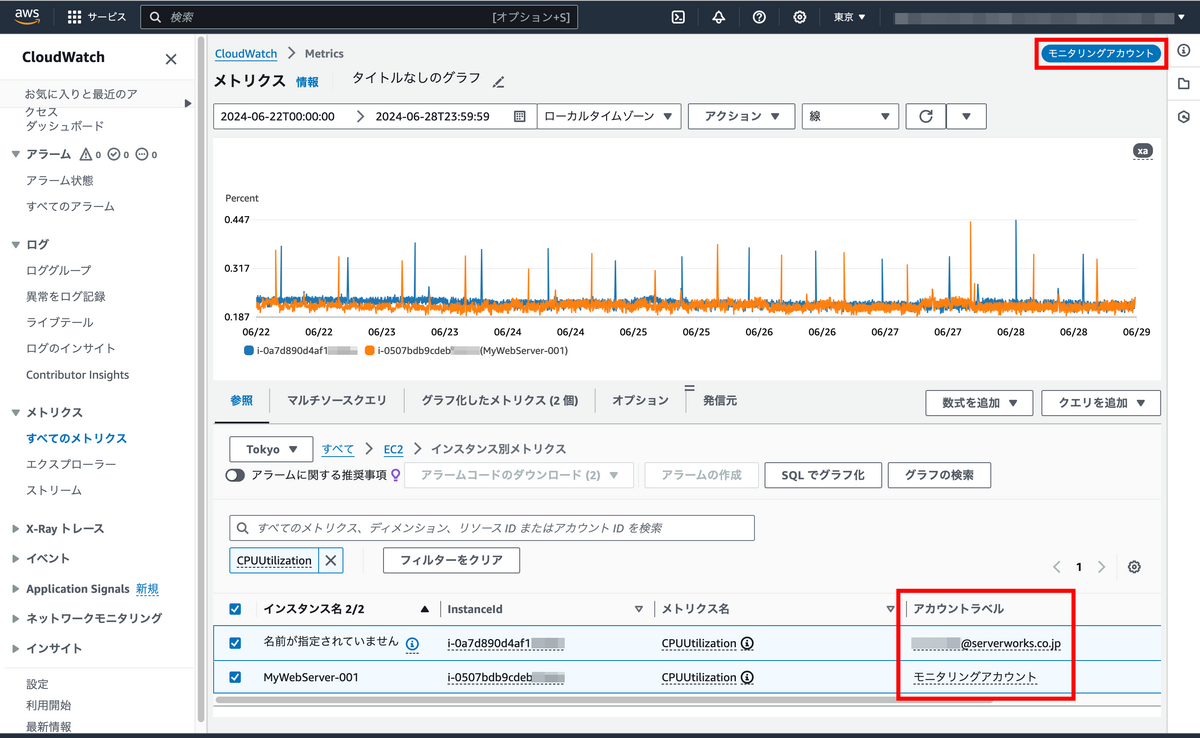Click the search magnifier in top bar

[x=154, y=17]
